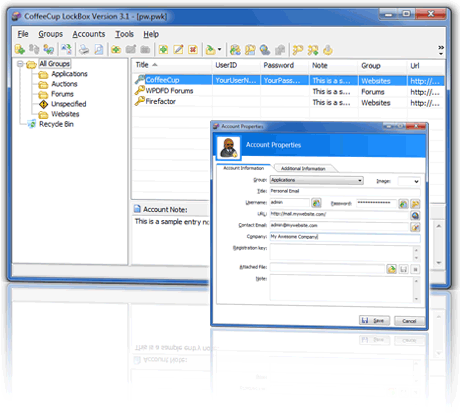Select All Groups in the tree
Image resolution: width=460 pixels, height=420 pixels.
tap(55, 64)
